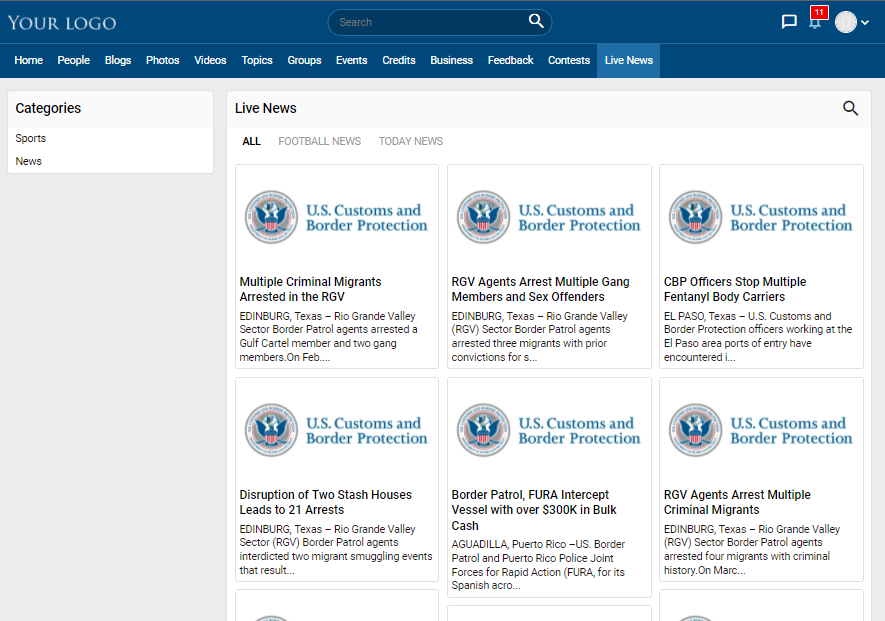Open thumbnail of Multiple Criminal Migrants article
Screen dimensions: 885x621
337,217
